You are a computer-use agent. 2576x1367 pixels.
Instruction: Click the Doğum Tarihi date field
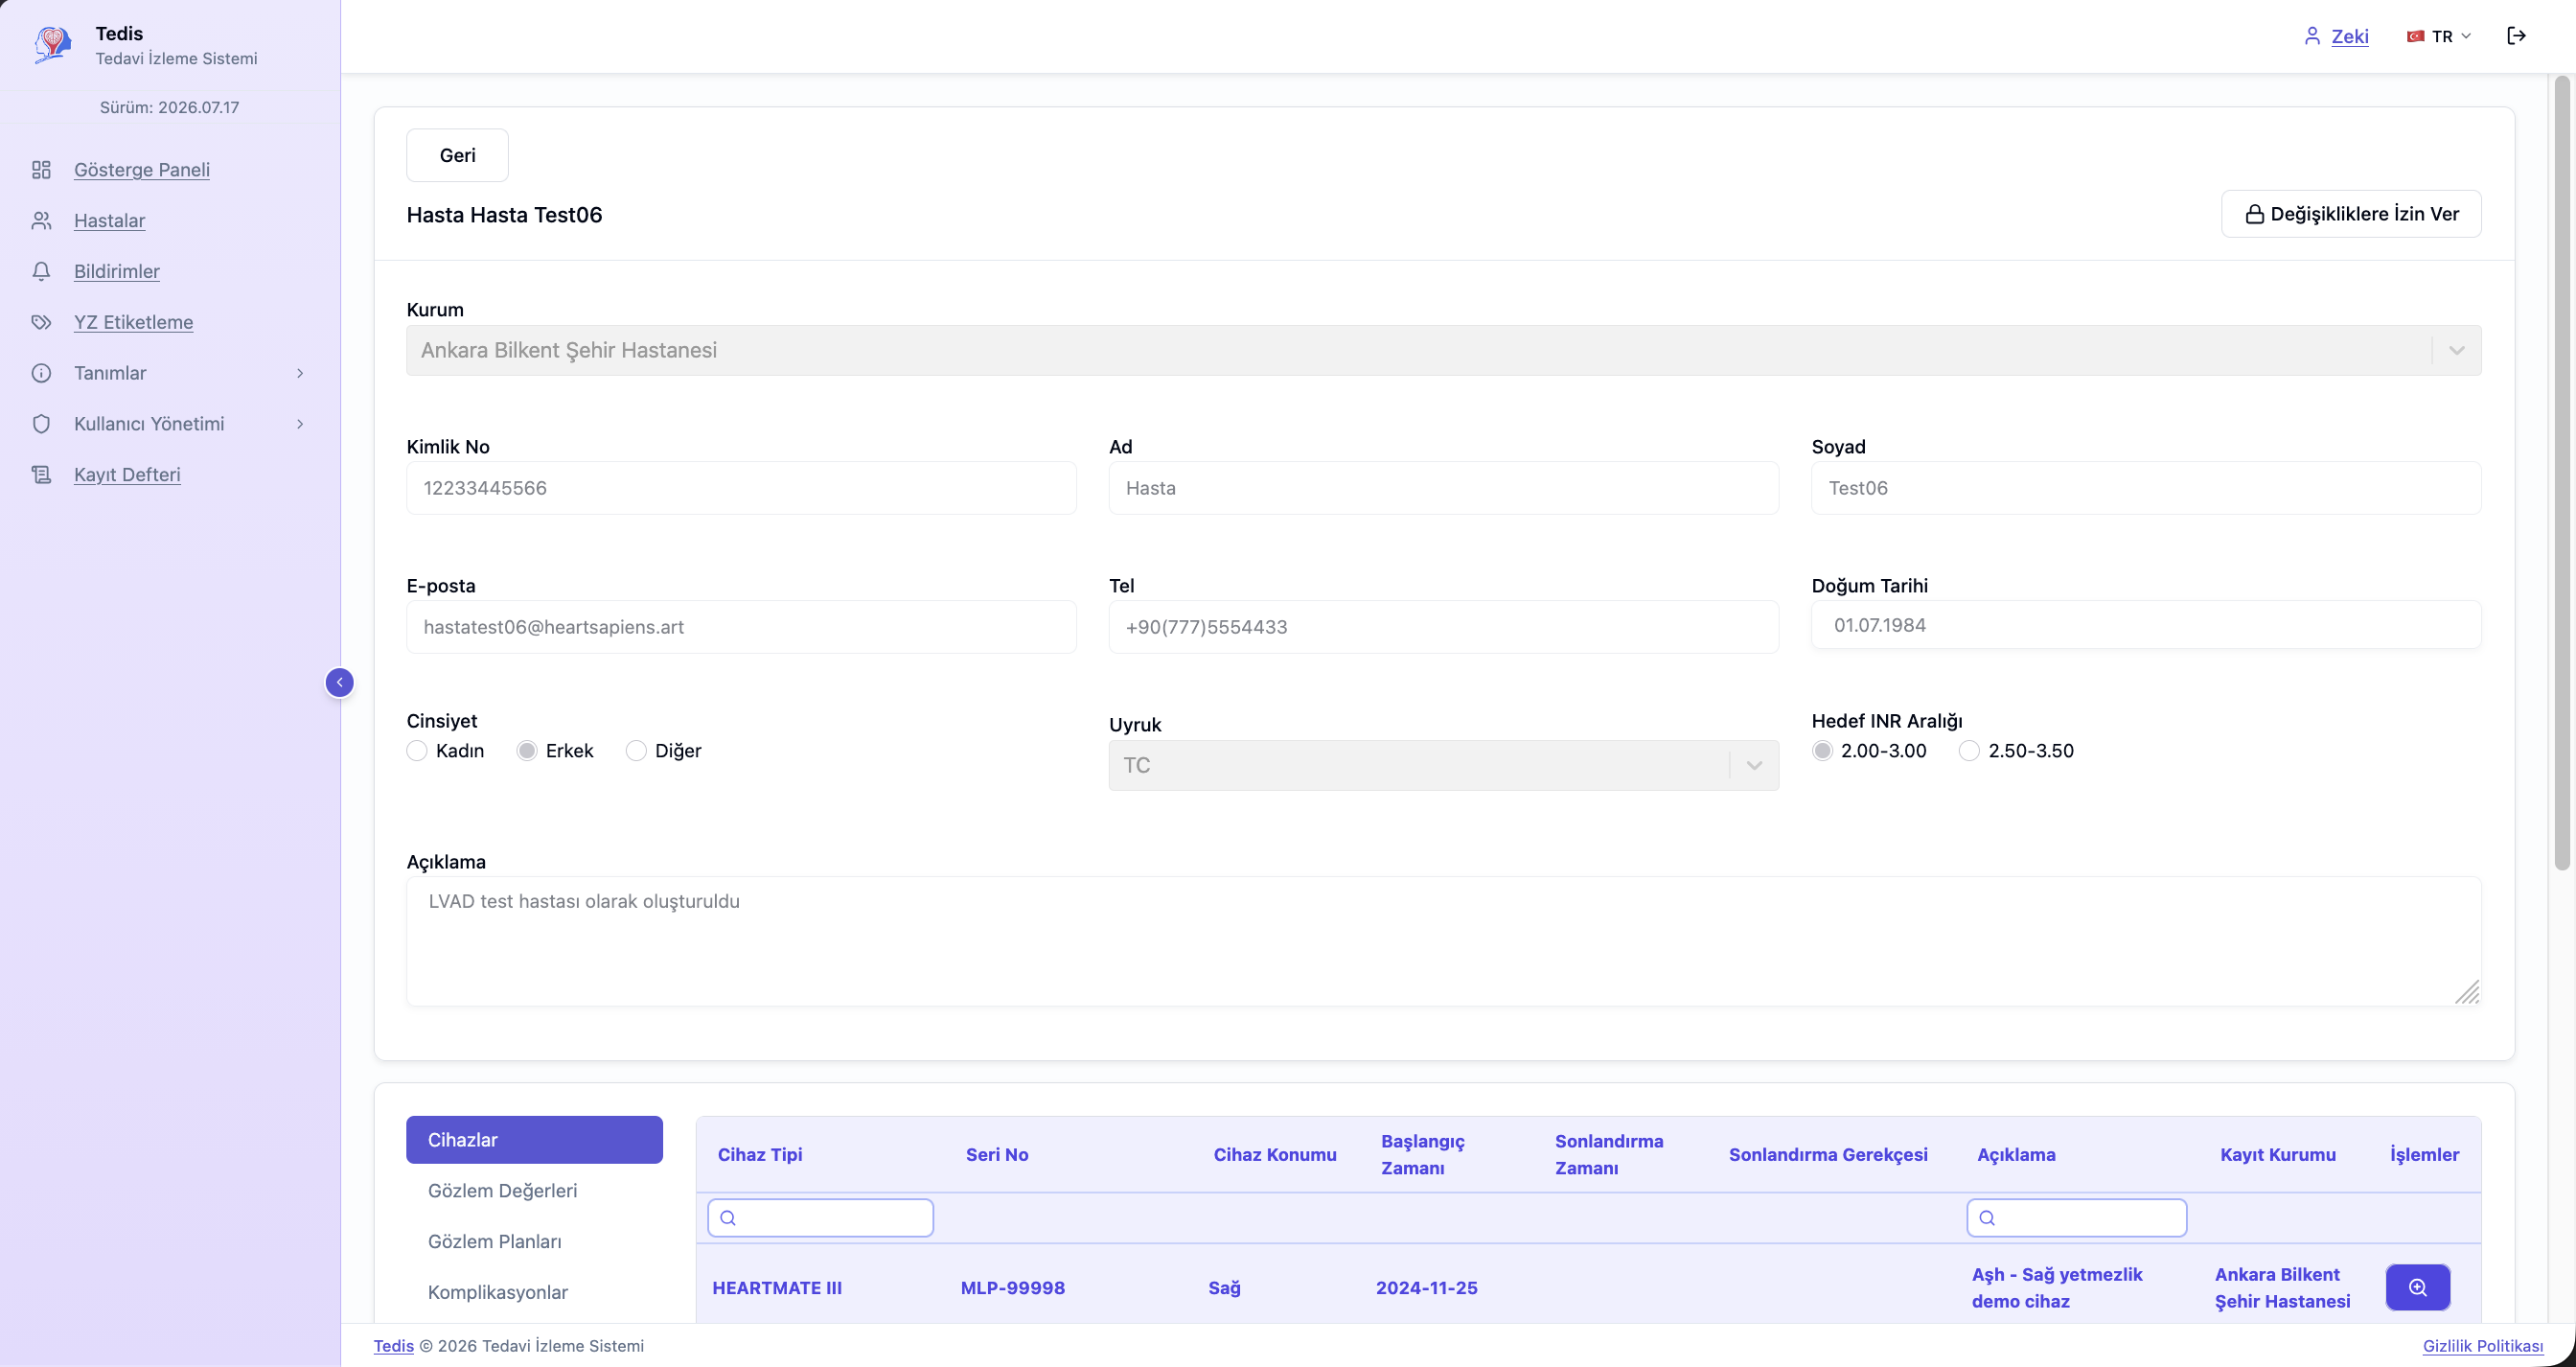tap(2146, 625)
